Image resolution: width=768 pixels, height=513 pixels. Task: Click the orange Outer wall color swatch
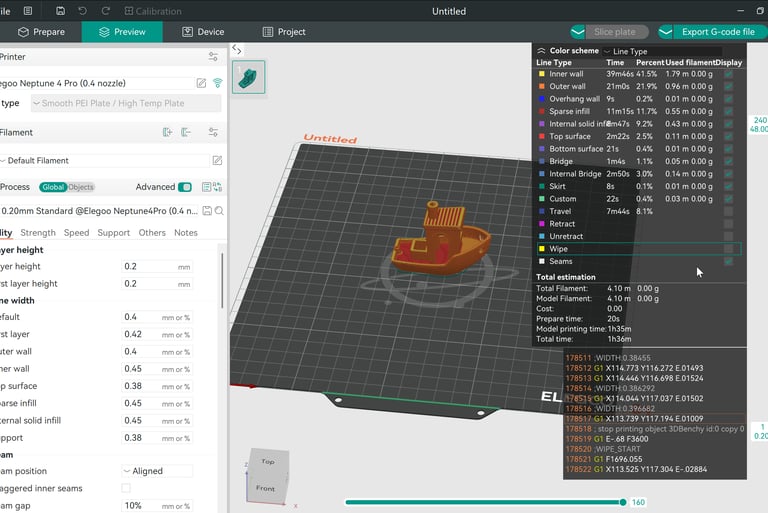542,86
